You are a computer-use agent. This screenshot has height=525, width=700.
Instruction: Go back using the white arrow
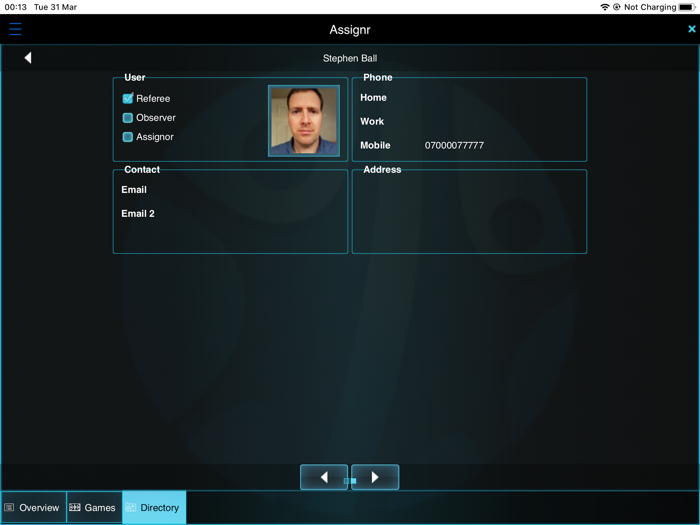pyautogui.click(x=28, y=58)
